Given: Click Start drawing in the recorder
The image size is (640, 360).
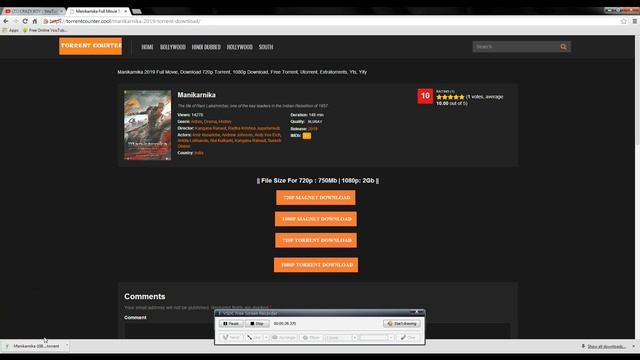Looking at the screenshot, I should pyautogui.click(x=402, y=323).
